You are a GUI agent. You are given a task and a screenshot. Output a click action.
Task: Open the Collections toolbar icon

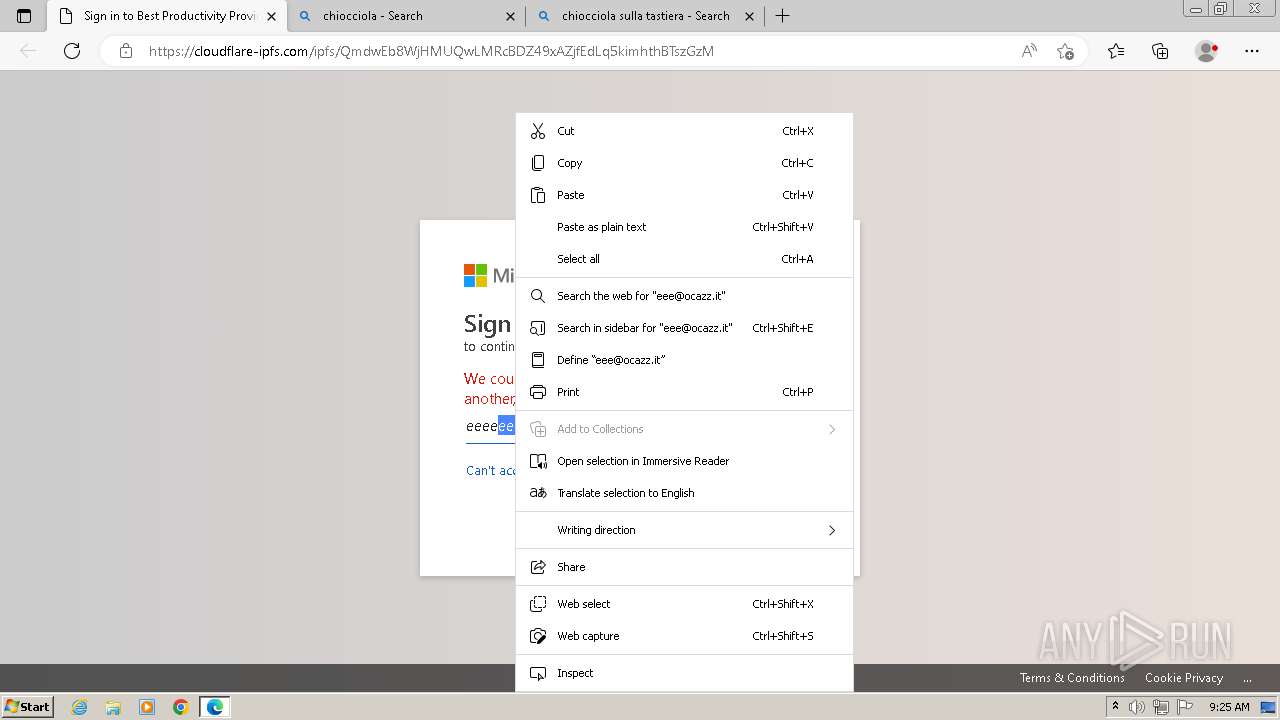click(x=1160, y=51)
